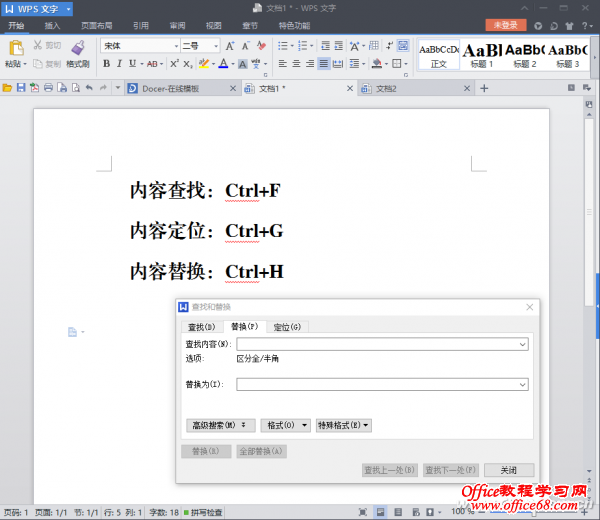Expand the 高级搜索 (Advanced search) options
The image size is (600, 520).
point(218,425)
